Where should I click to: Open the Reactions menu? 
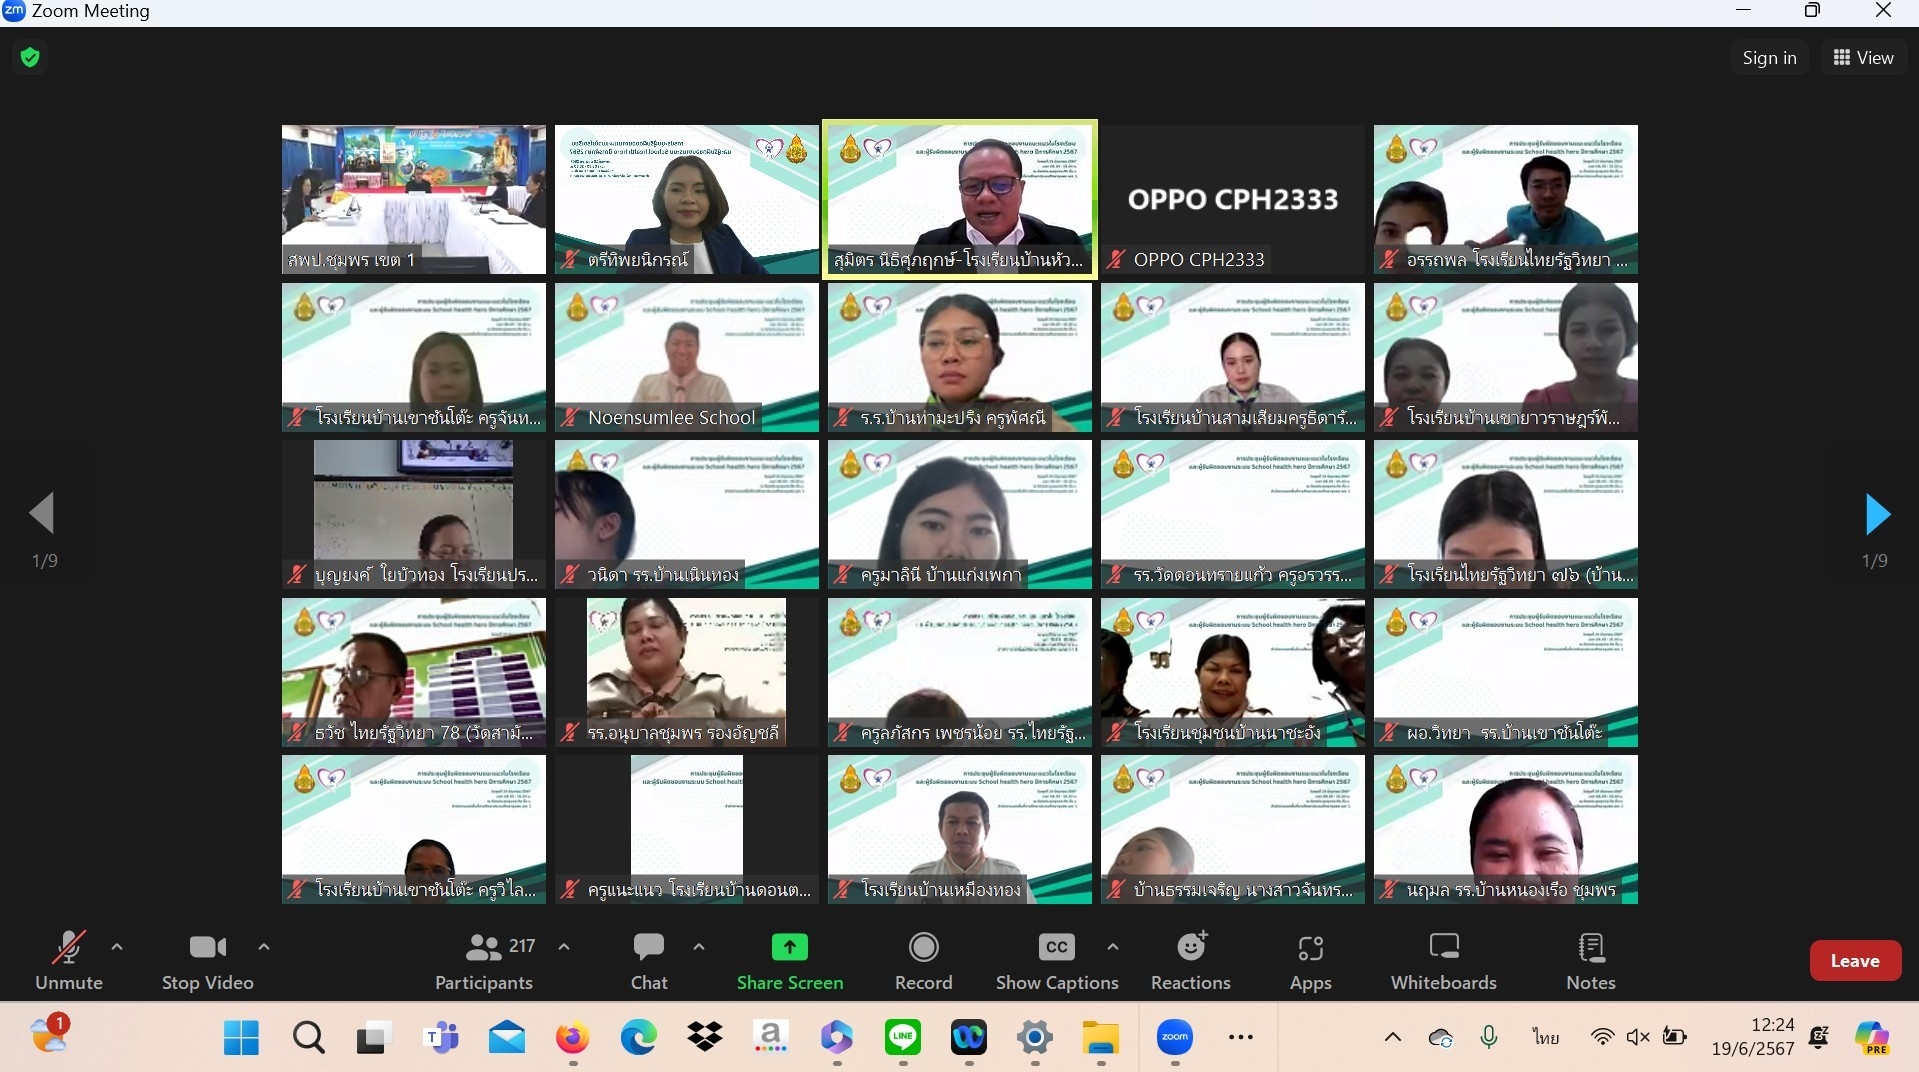point(1190,960)
